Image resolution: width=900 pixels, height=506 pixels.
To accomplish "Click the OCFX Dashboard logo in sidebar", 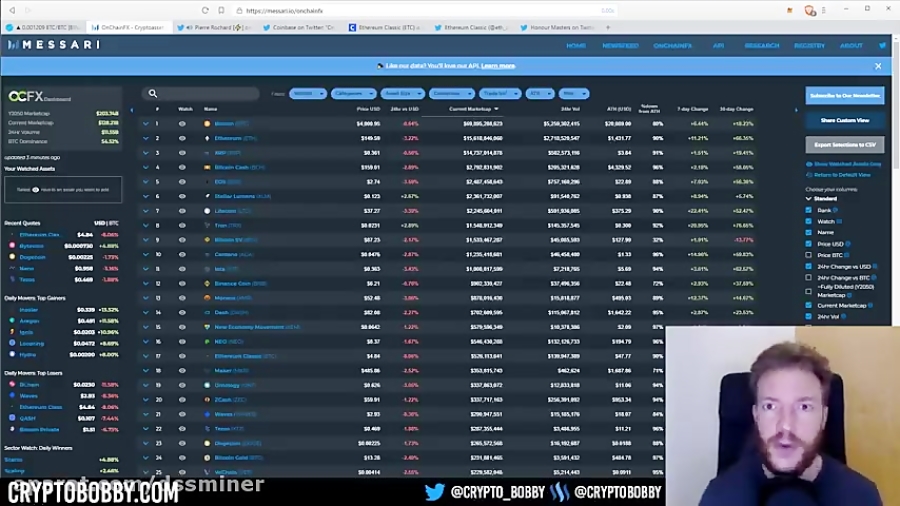I will (40, 97).
